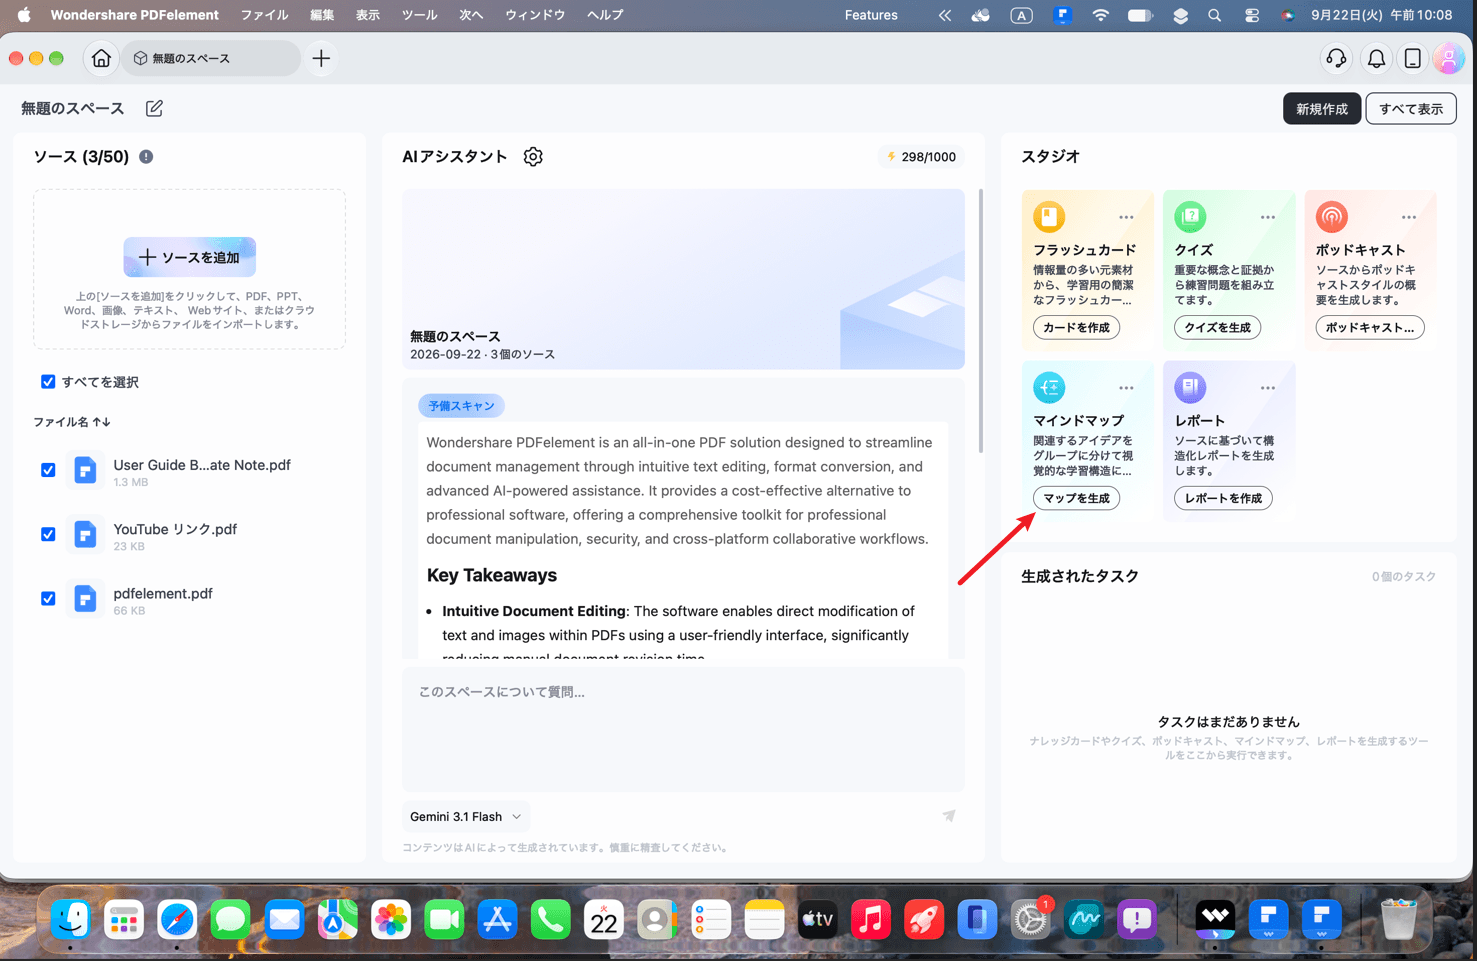
Task: Open User Guide PDF file icon
Action: [86, 470]
